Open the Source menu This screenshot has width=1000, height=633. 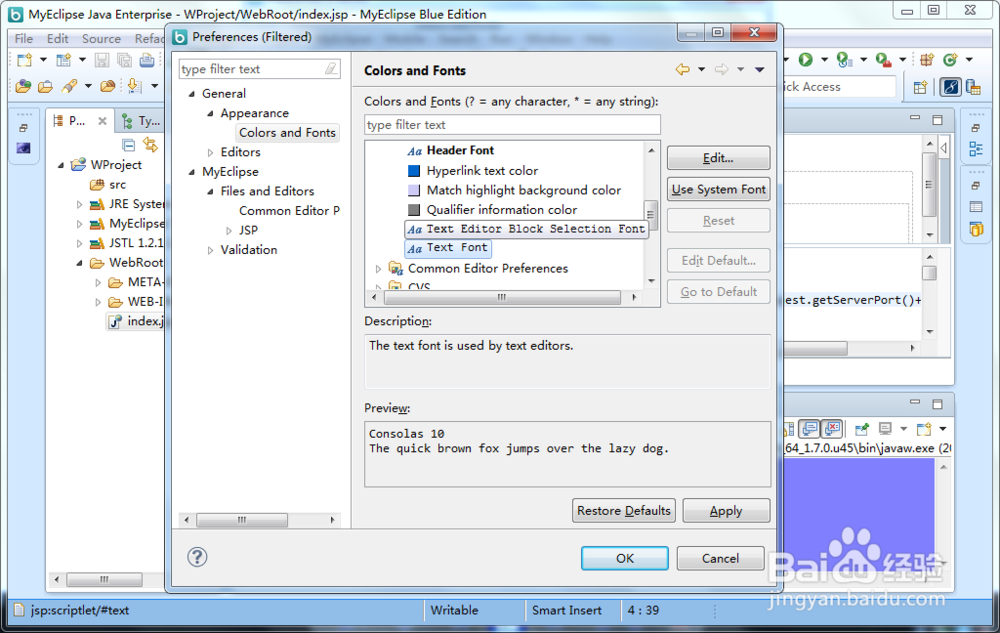point(101,38)
